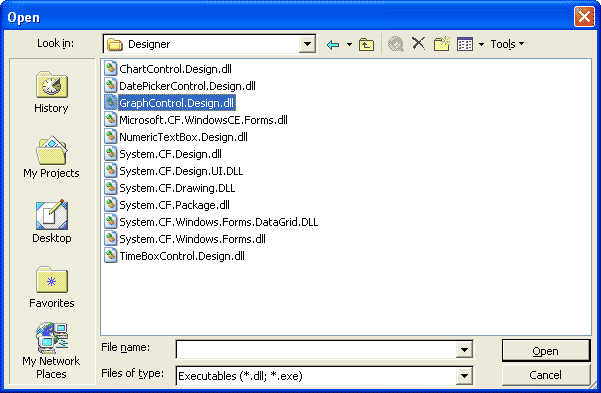
Task: Click the Designer folder icon in Look in
Action: pyautogui.click(x=115, y=44)
